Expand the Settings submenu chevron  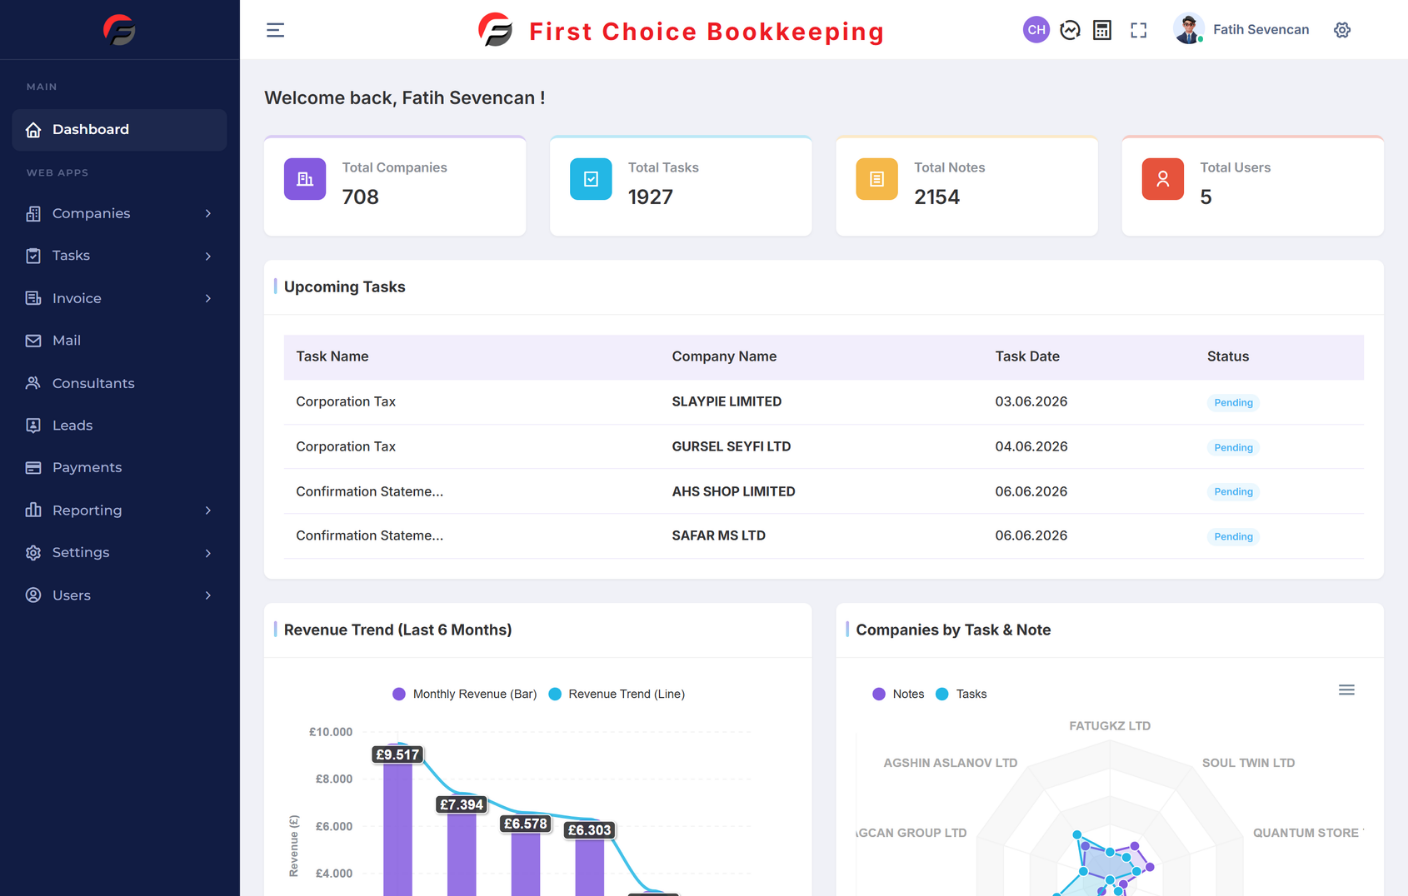208,552
